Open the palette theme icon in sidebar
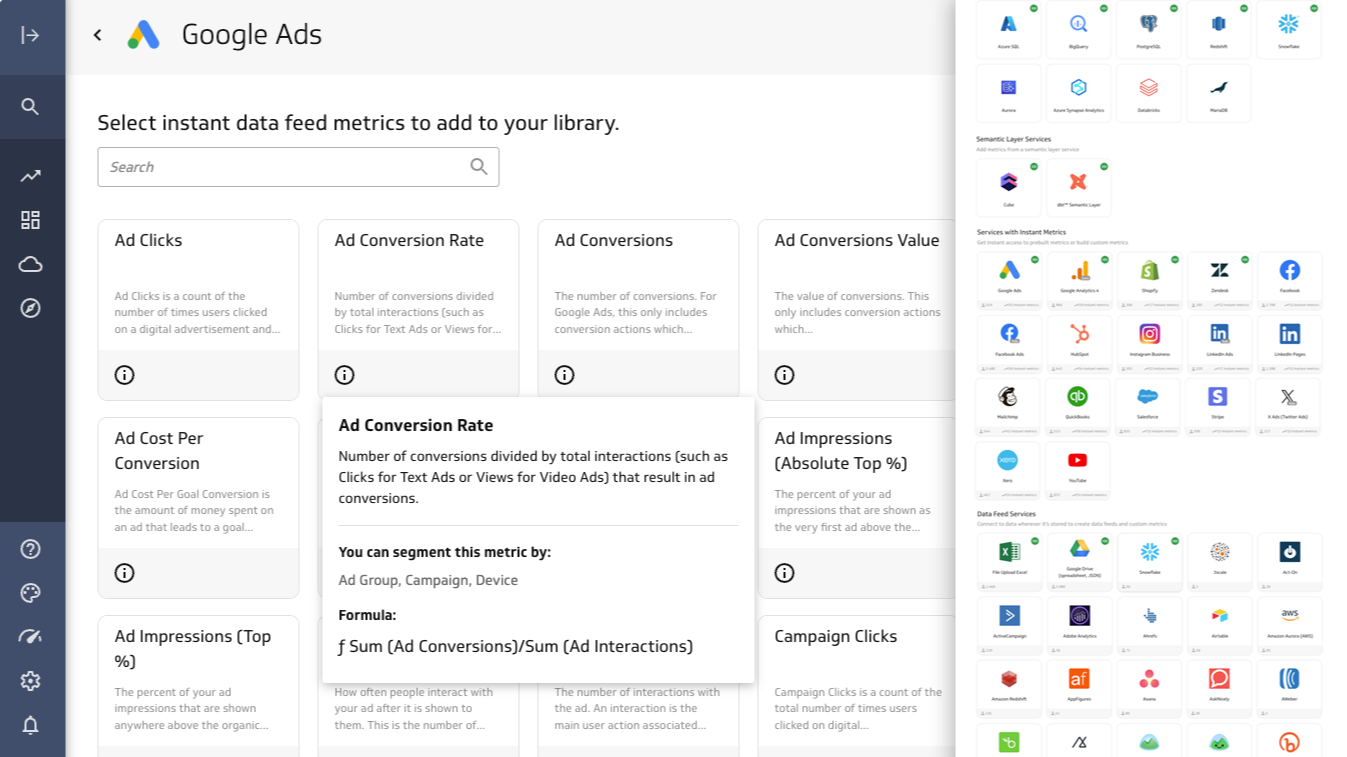The image size is (1347, 757). (x=30, y=593)
